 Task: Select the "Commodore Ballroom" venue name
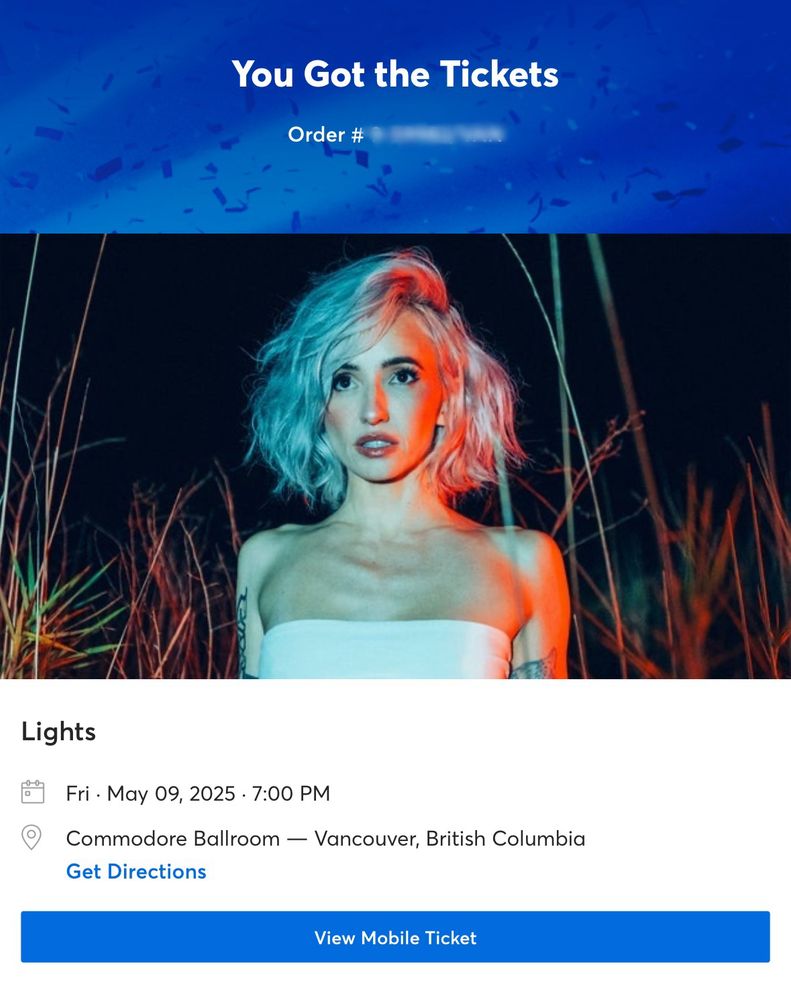coord(173,838)
